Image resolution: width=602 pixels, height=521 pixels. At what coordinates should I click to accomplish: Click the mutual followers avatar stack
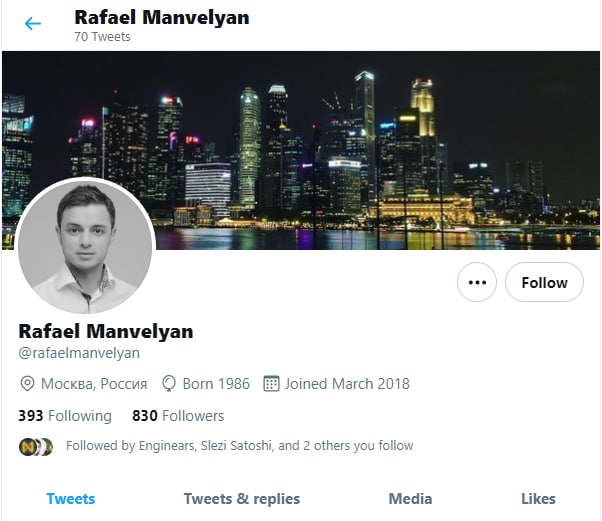coord(36,447)
